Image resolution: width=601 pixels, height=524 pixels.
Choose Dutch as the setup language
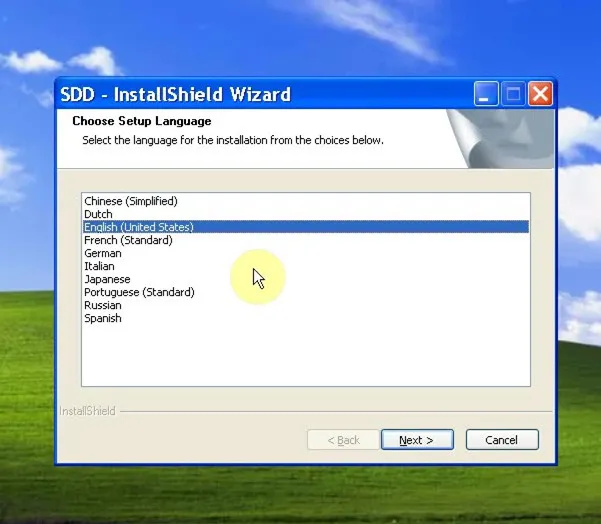pos(98,214)
